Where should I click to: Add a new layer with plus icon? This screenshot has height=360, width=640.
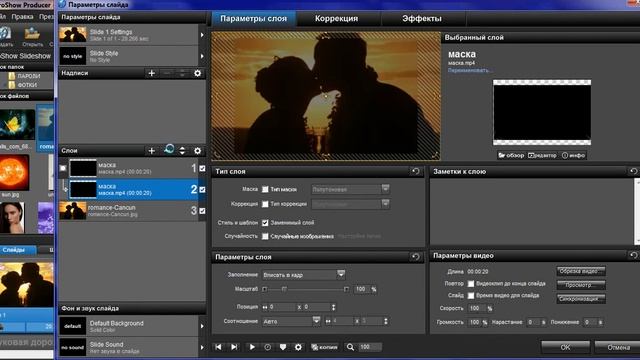point(151,151)
